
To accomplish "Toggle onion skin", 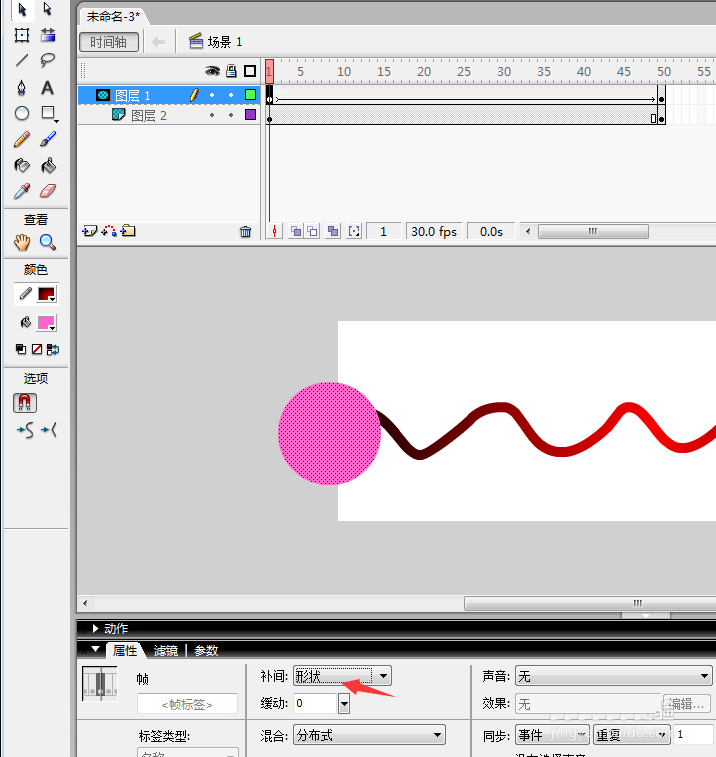I will 295,232.
